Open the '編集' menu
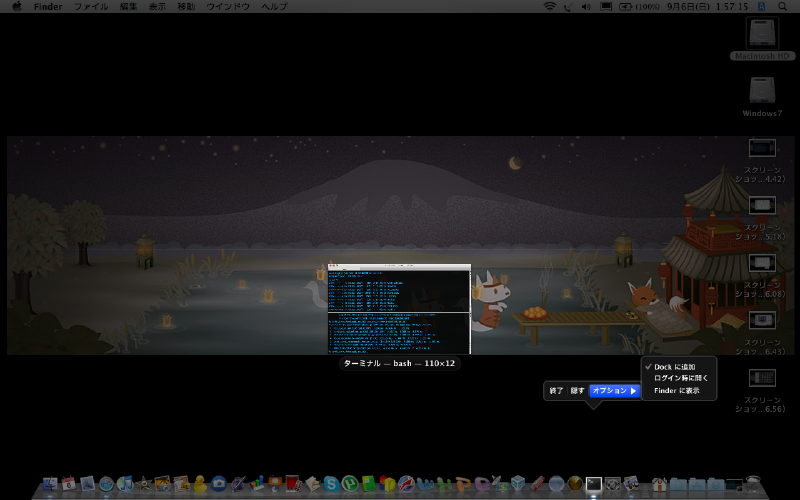800x500 pixels. pyautogui.click(x=128, y=7)
